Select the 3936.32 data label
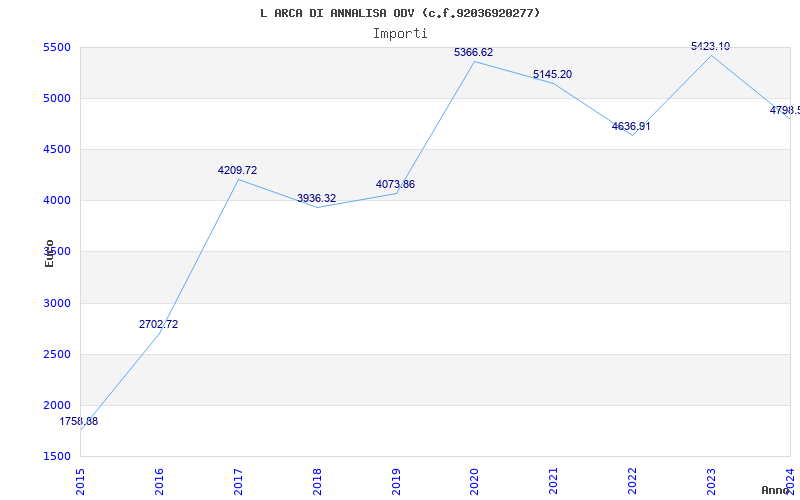The image size is (800, 500). [316, 198]
